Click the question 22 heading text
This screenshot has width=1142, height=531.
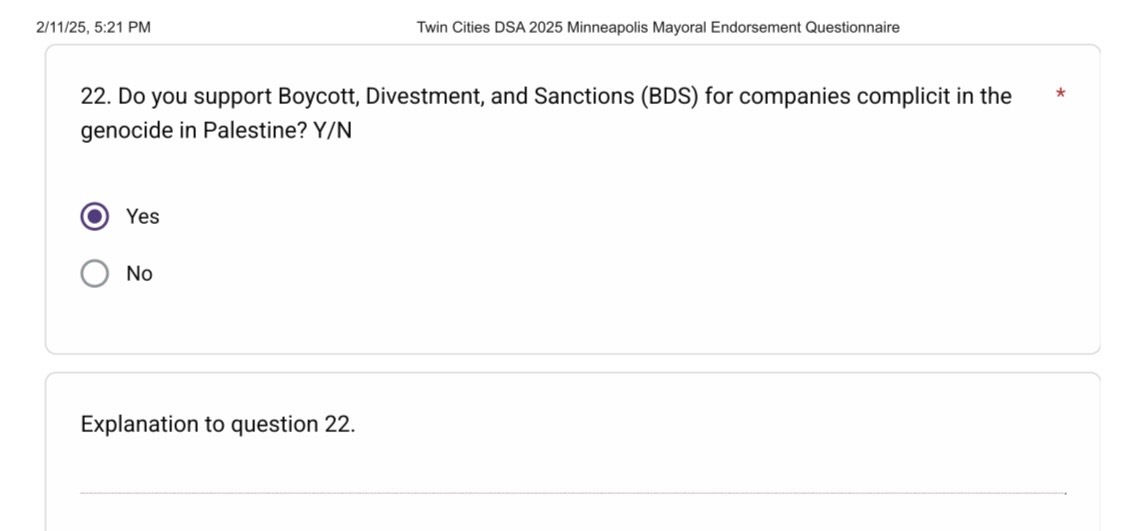coord(546,114)
